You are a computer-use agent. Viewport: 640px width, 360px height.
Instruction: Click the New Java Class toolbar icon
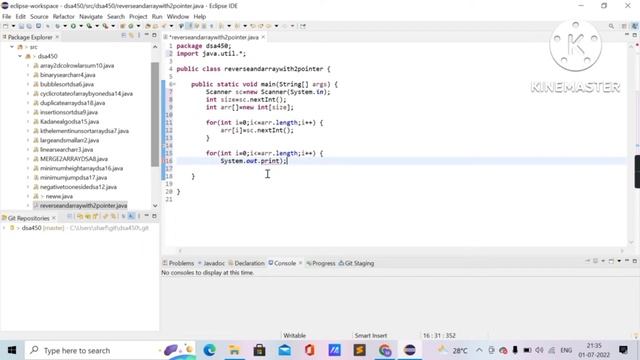tap(131, 26)
